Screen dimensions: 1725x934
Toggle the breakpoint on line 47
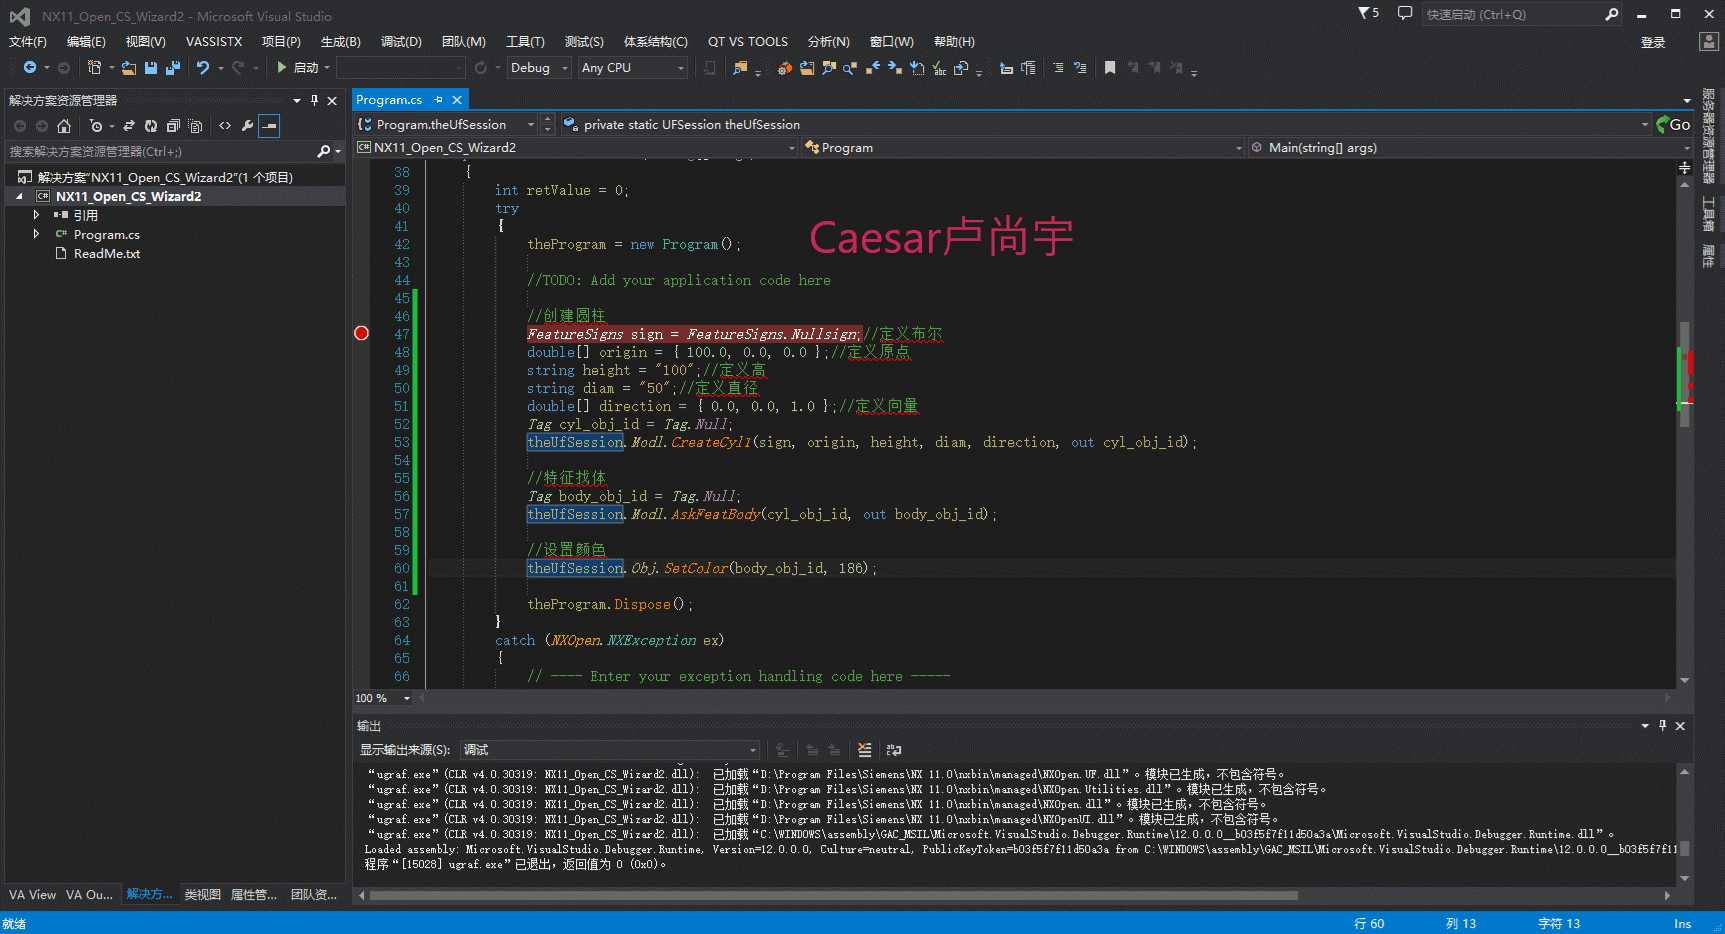[362, 334]
